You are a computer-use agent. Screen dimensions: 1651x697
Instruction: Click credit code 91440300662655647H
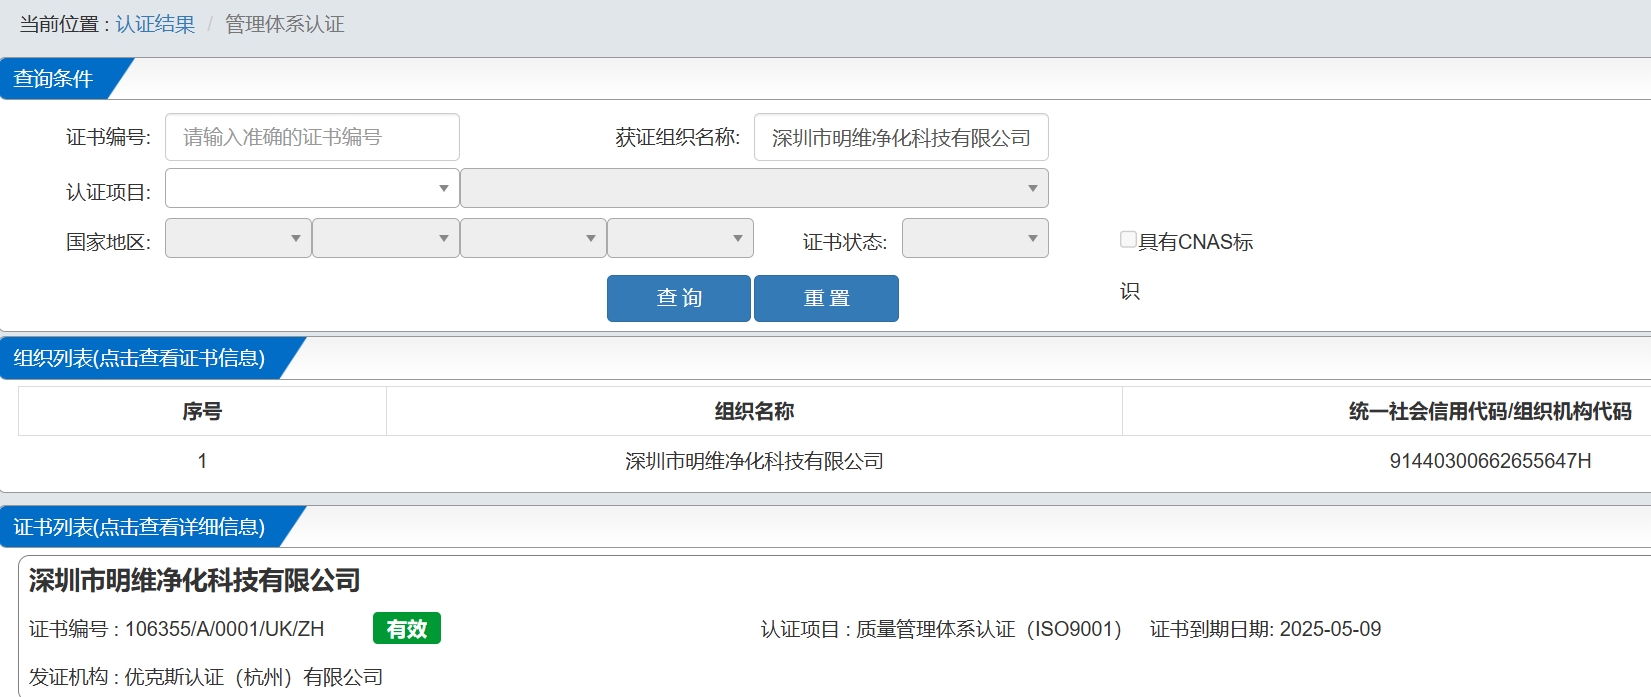(1490, 461)
